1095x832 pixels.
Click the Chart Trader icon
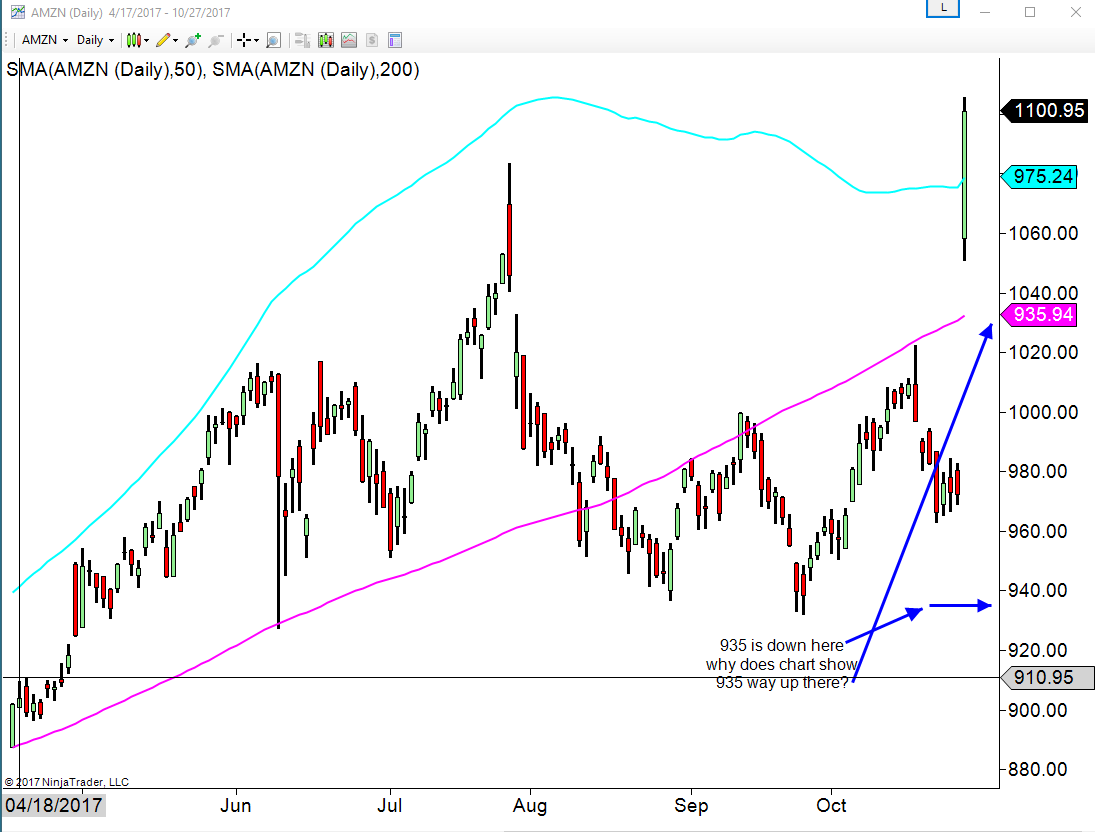[302, 40]
